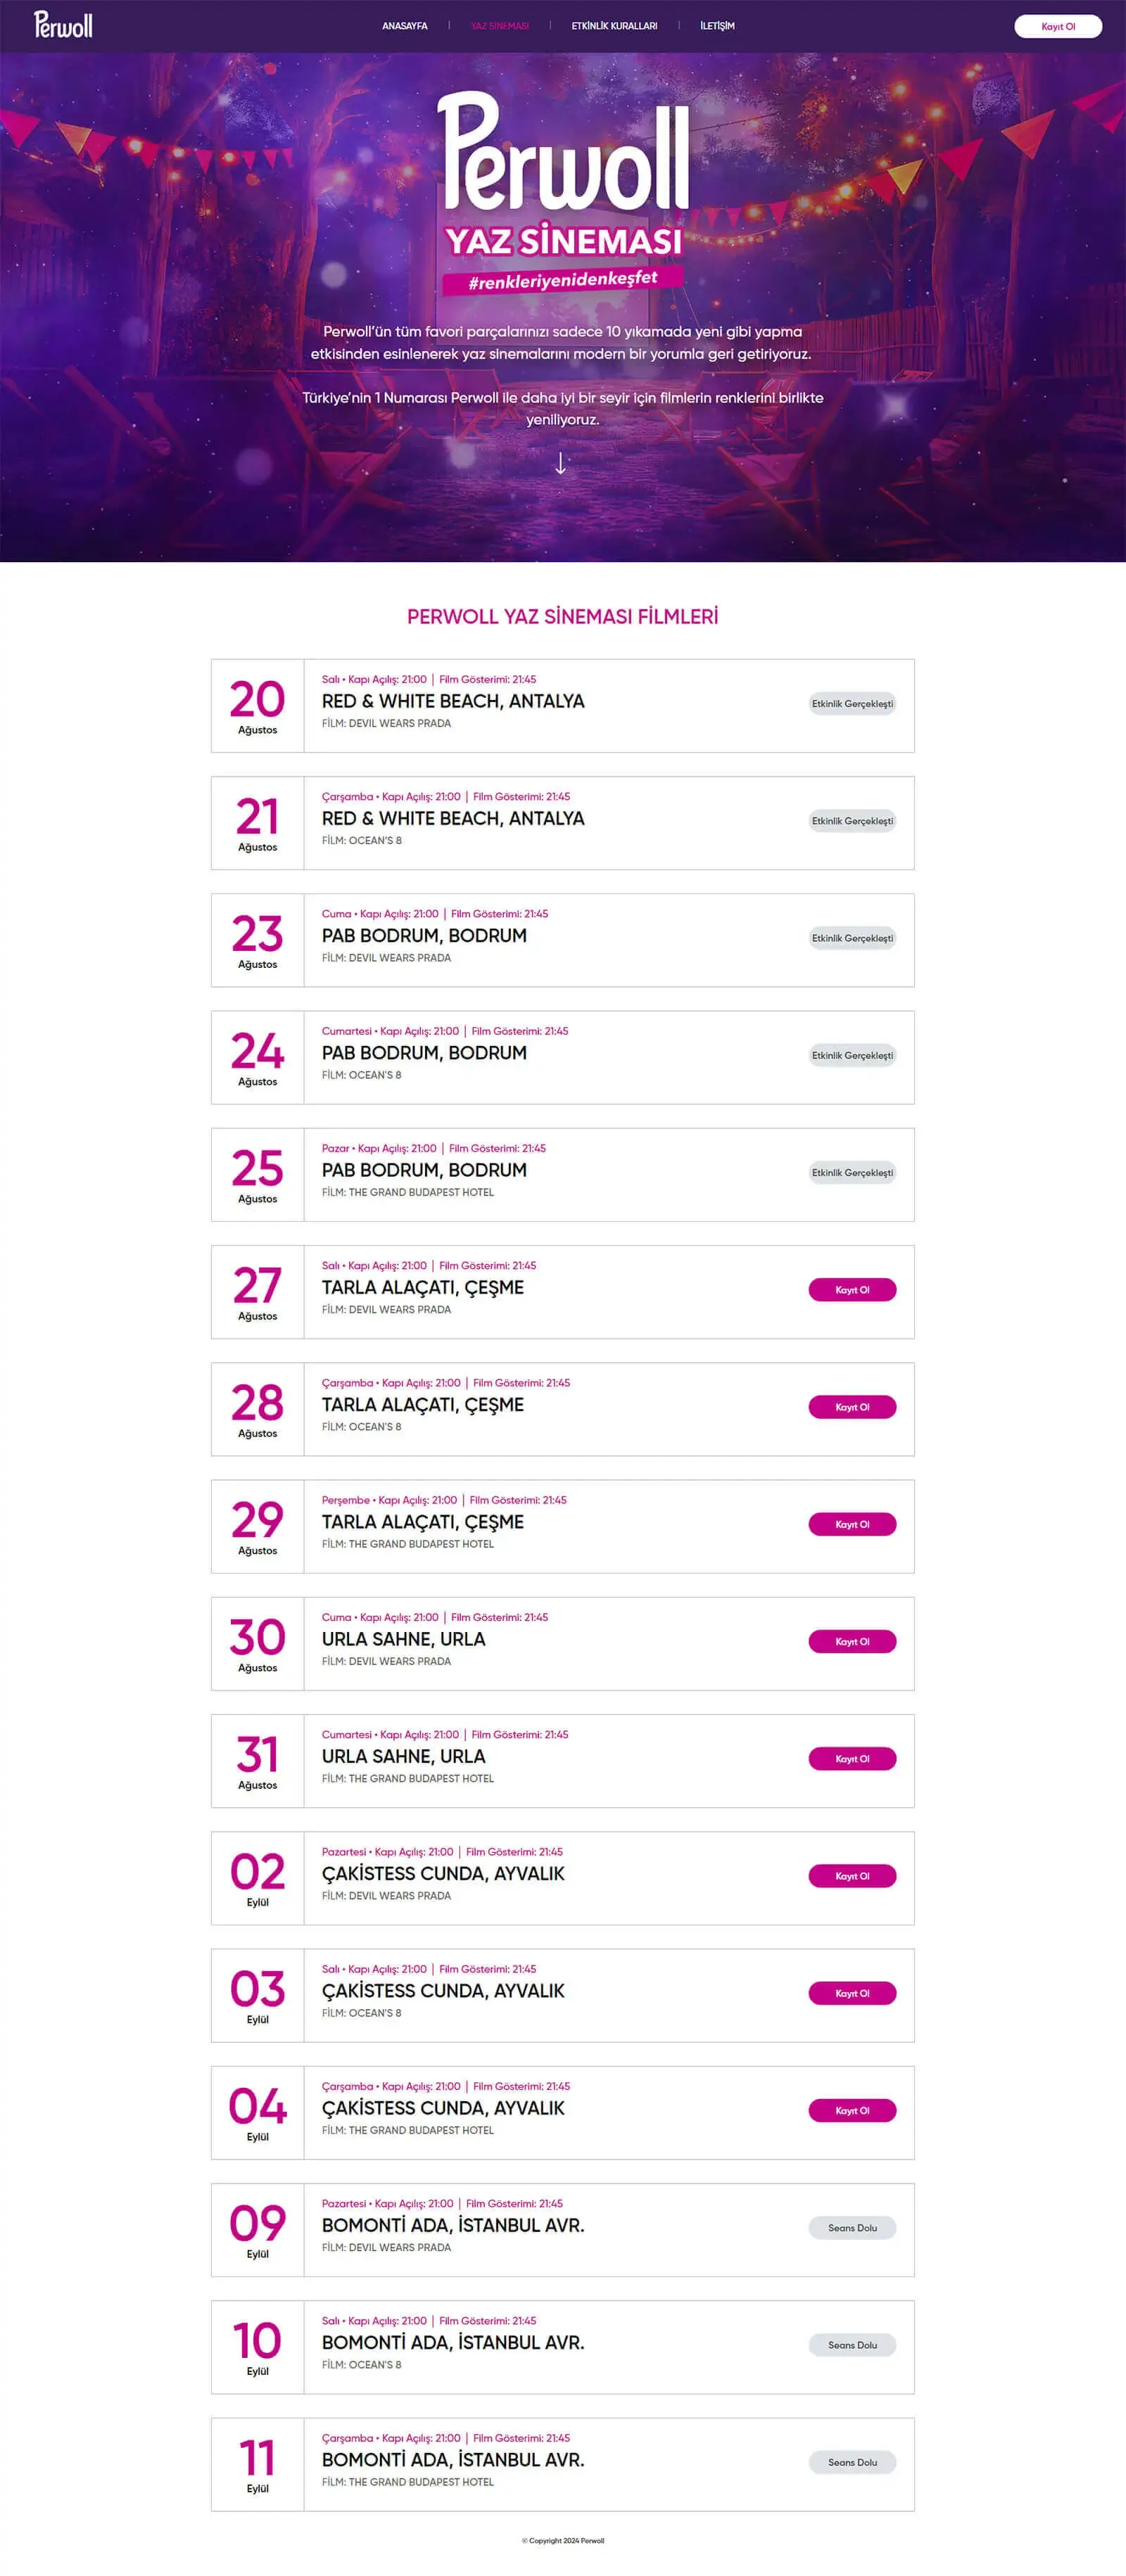Click the down arrow below the hero text
This screenshot has width=1126, height=2576.
tap(561, 463)
